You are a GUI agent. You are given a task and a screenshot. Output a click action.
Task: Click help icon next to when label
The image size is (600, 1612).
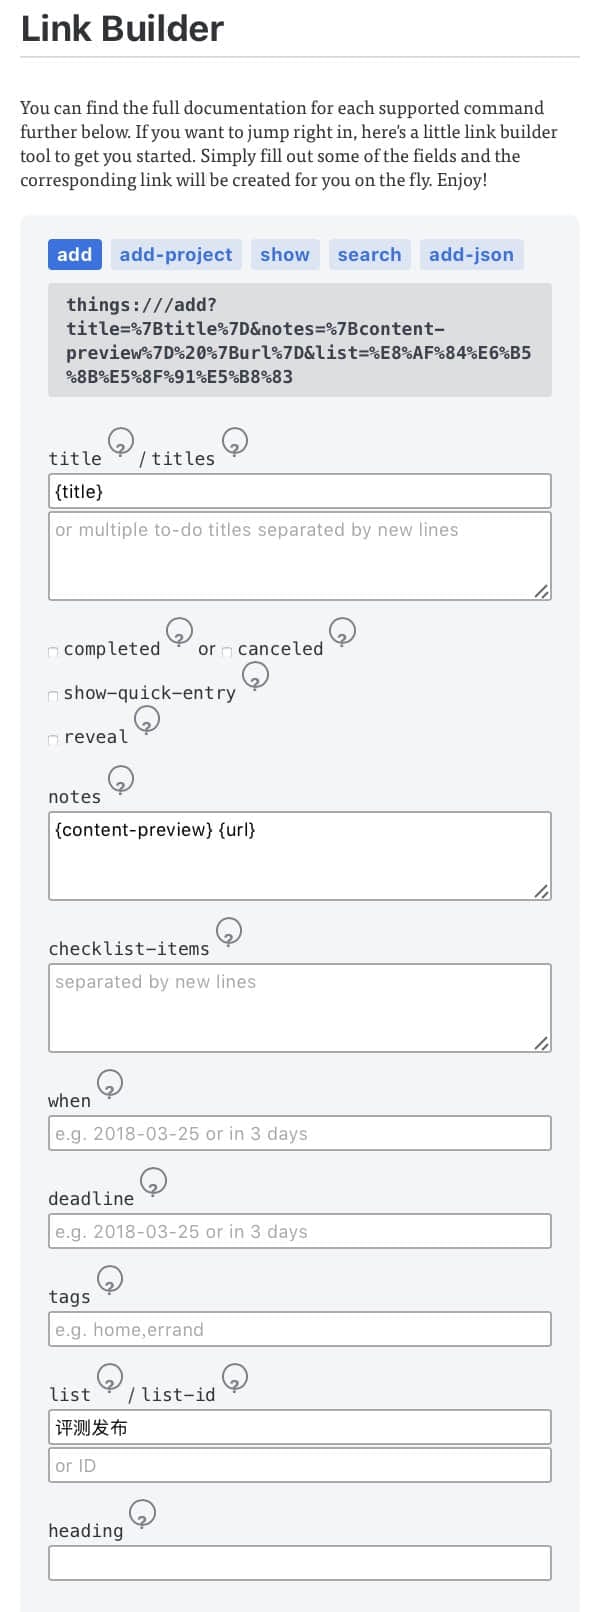coord(110,1083)
